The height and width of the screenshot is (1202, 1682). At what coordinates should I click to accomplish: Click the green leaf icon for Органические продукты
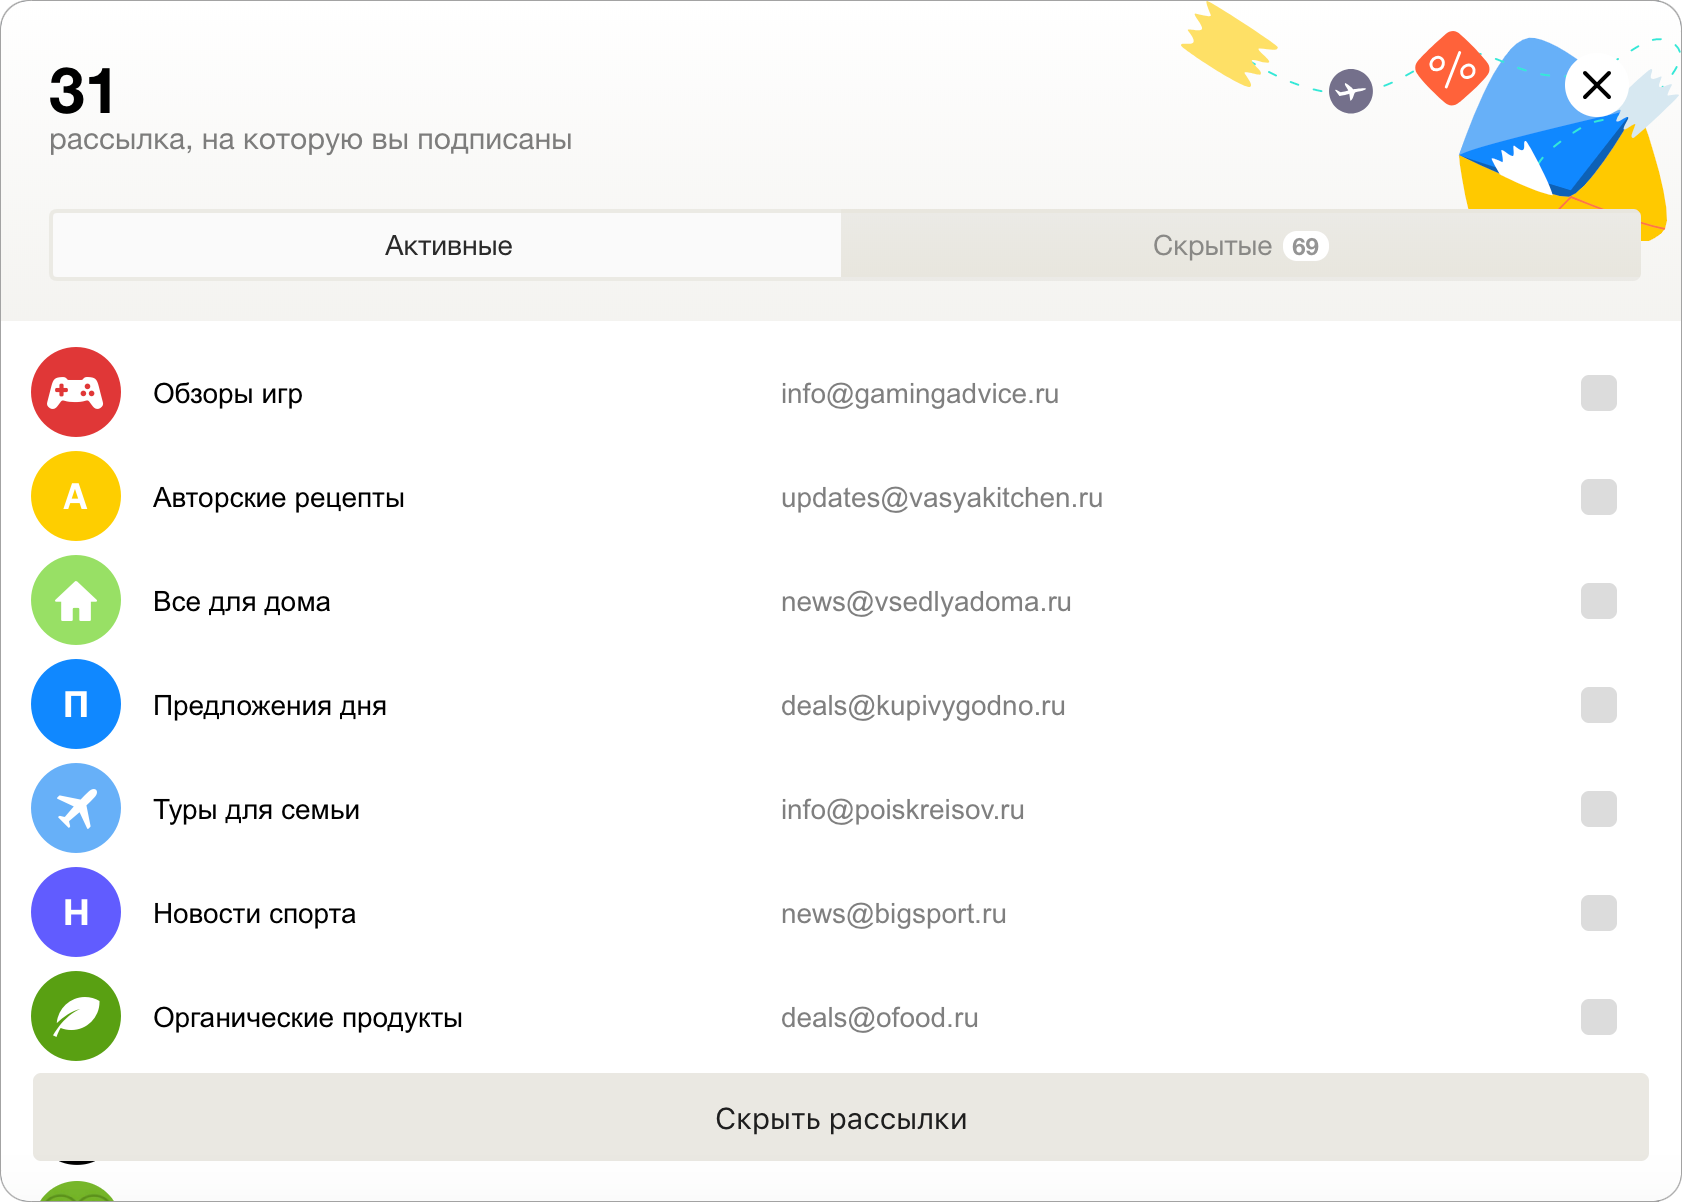point(76,1017)
